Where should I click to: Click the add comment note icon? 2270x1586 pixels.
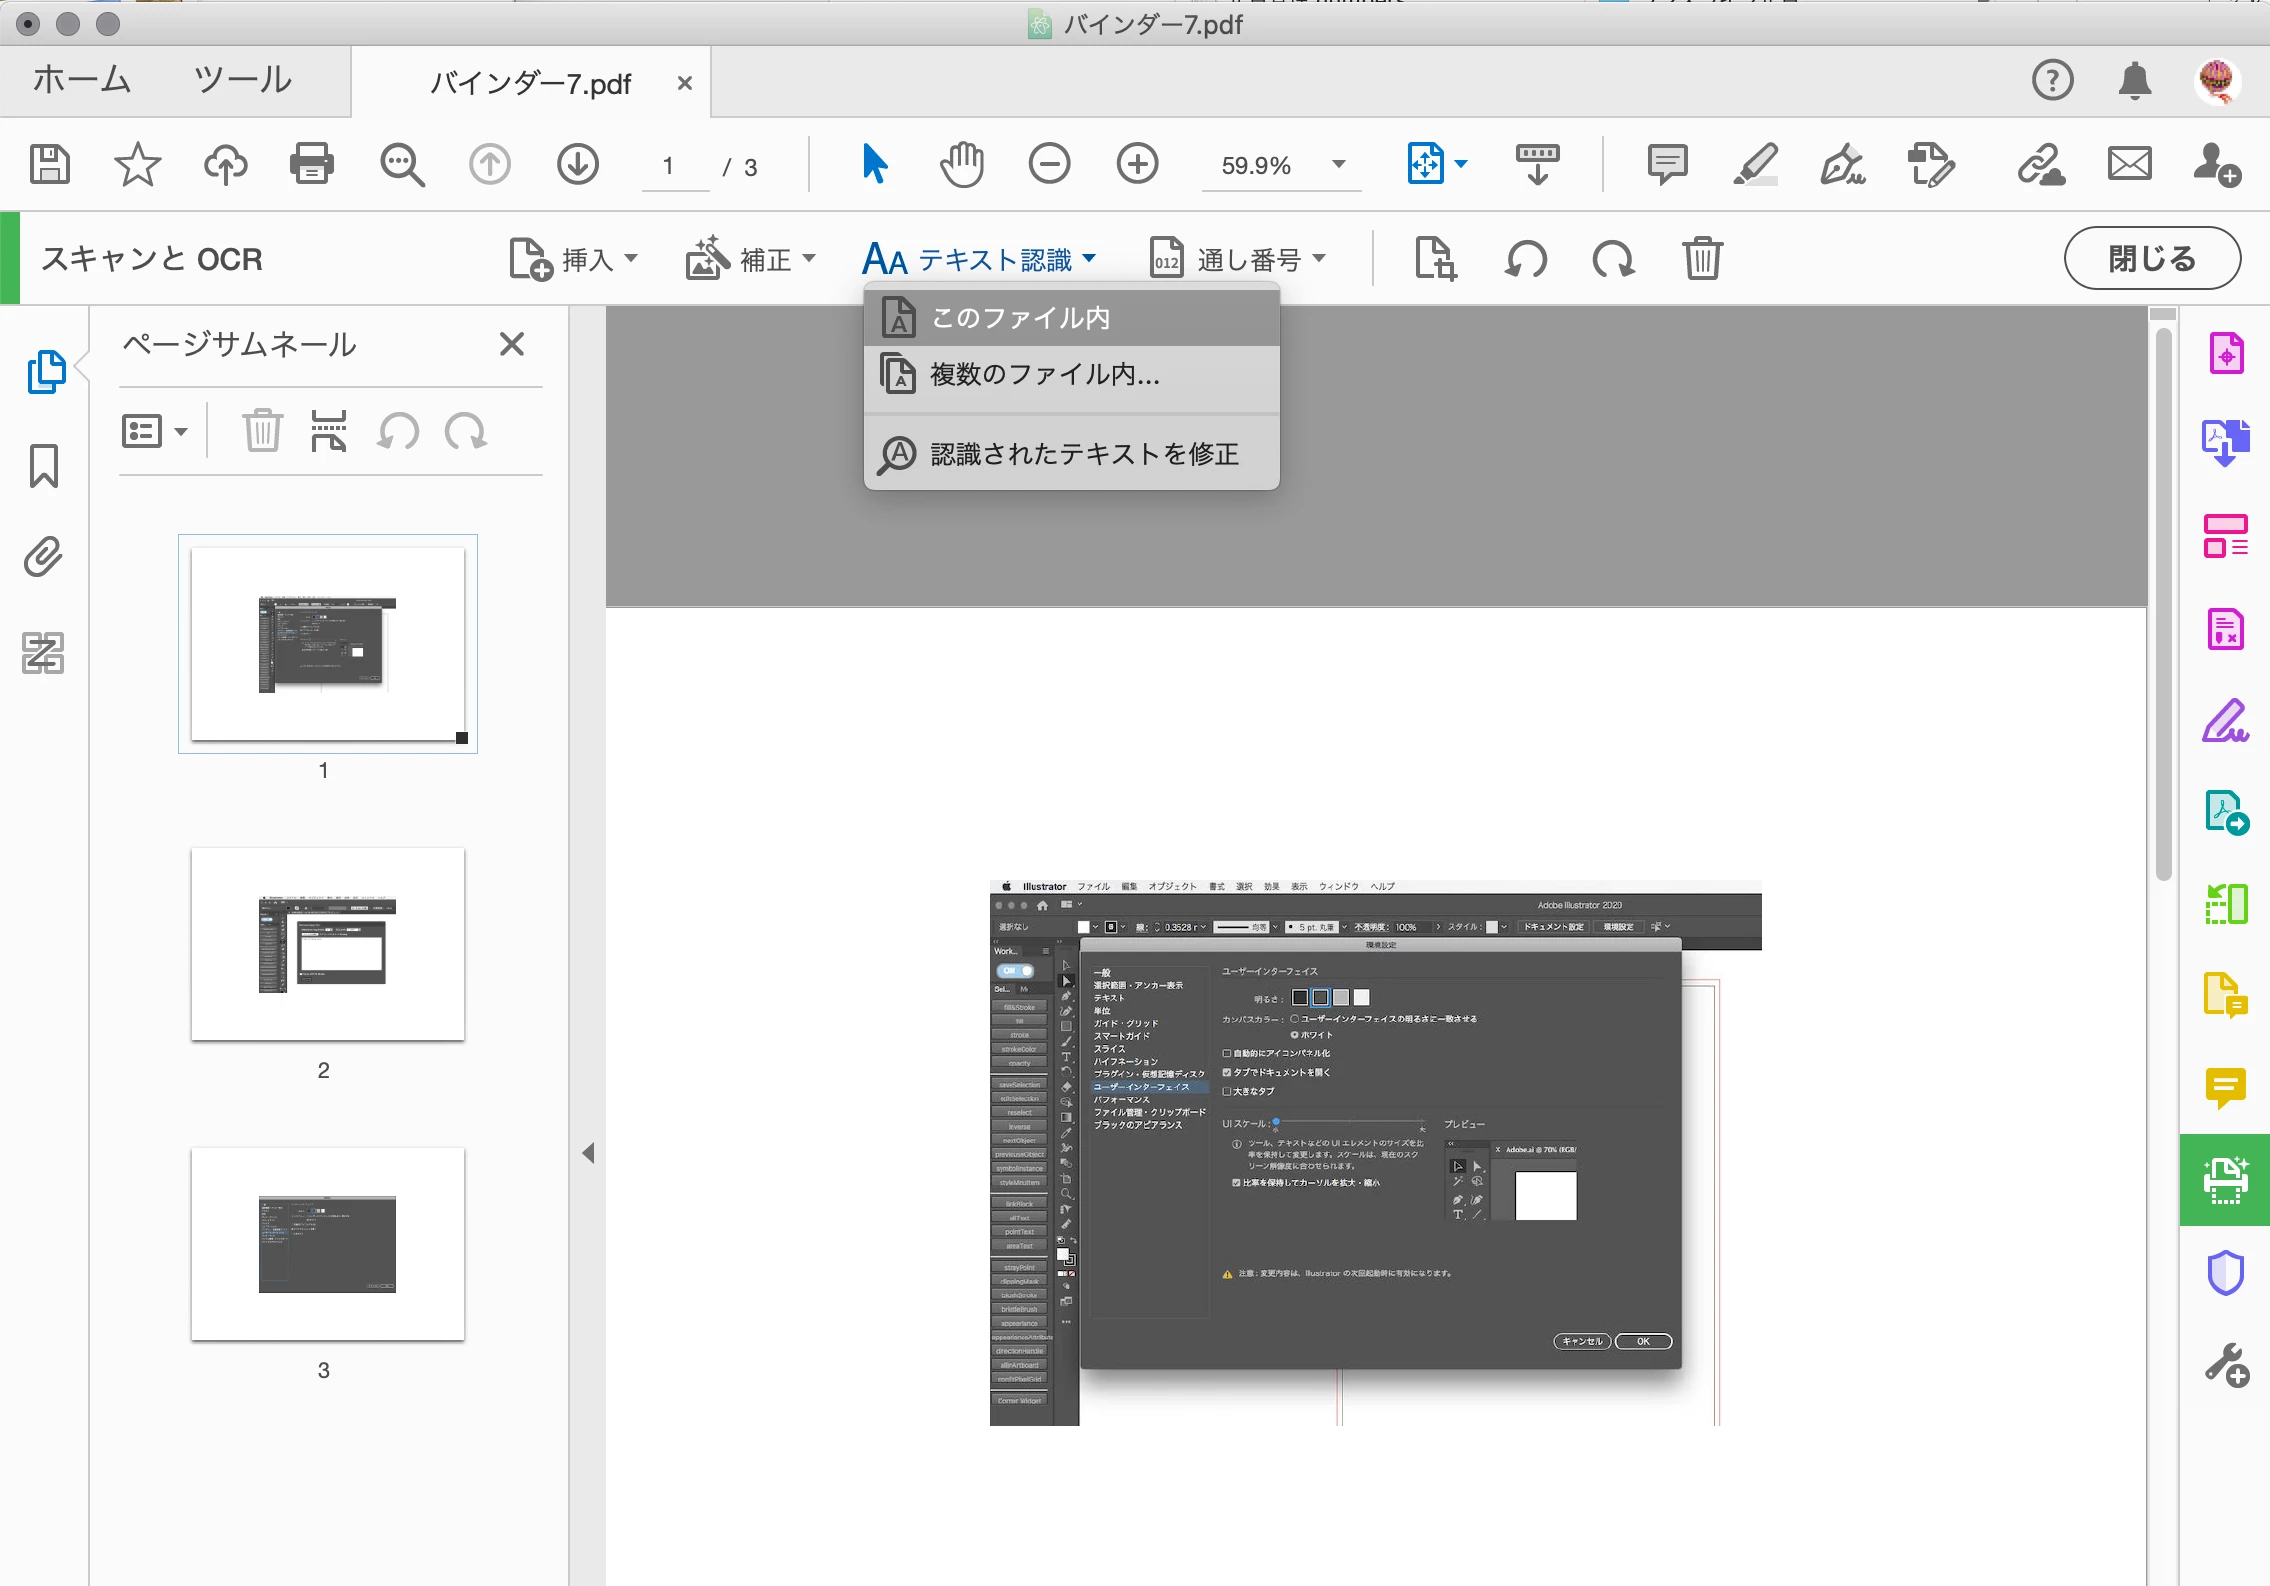1667,164
